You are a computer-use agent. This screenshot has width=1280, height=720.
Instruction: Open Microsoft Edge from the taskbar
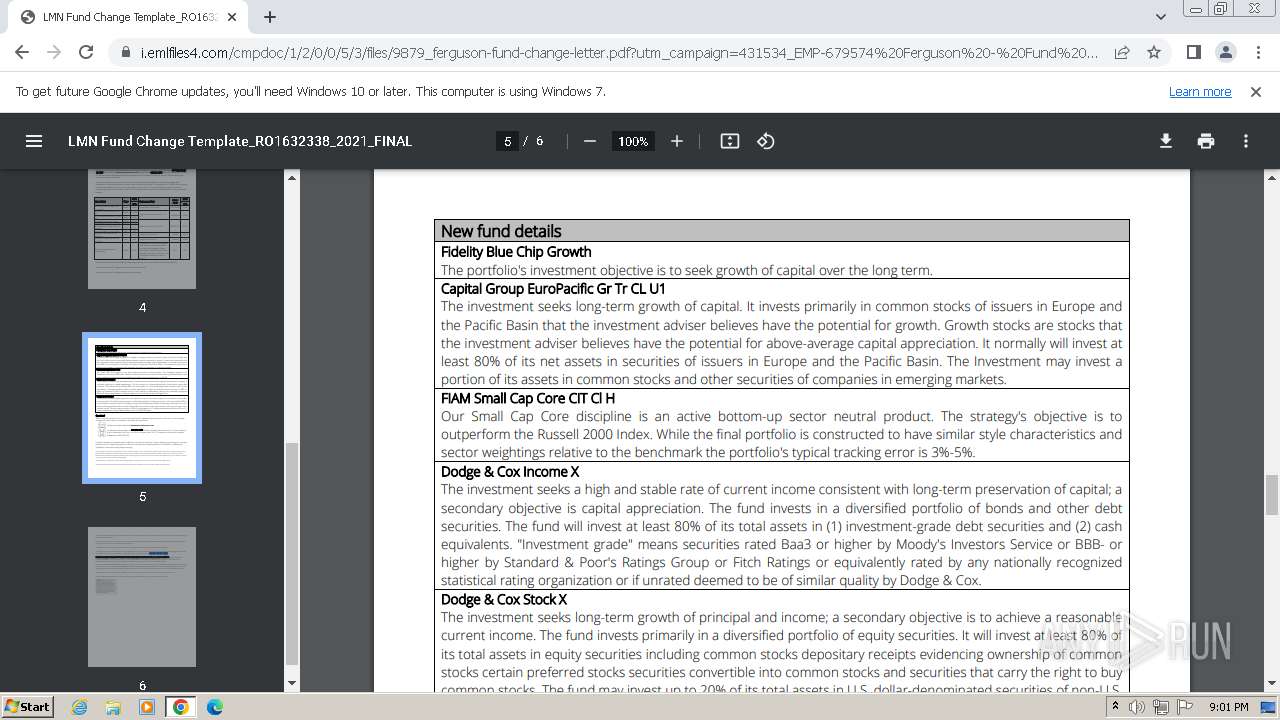tap(215, 707)
